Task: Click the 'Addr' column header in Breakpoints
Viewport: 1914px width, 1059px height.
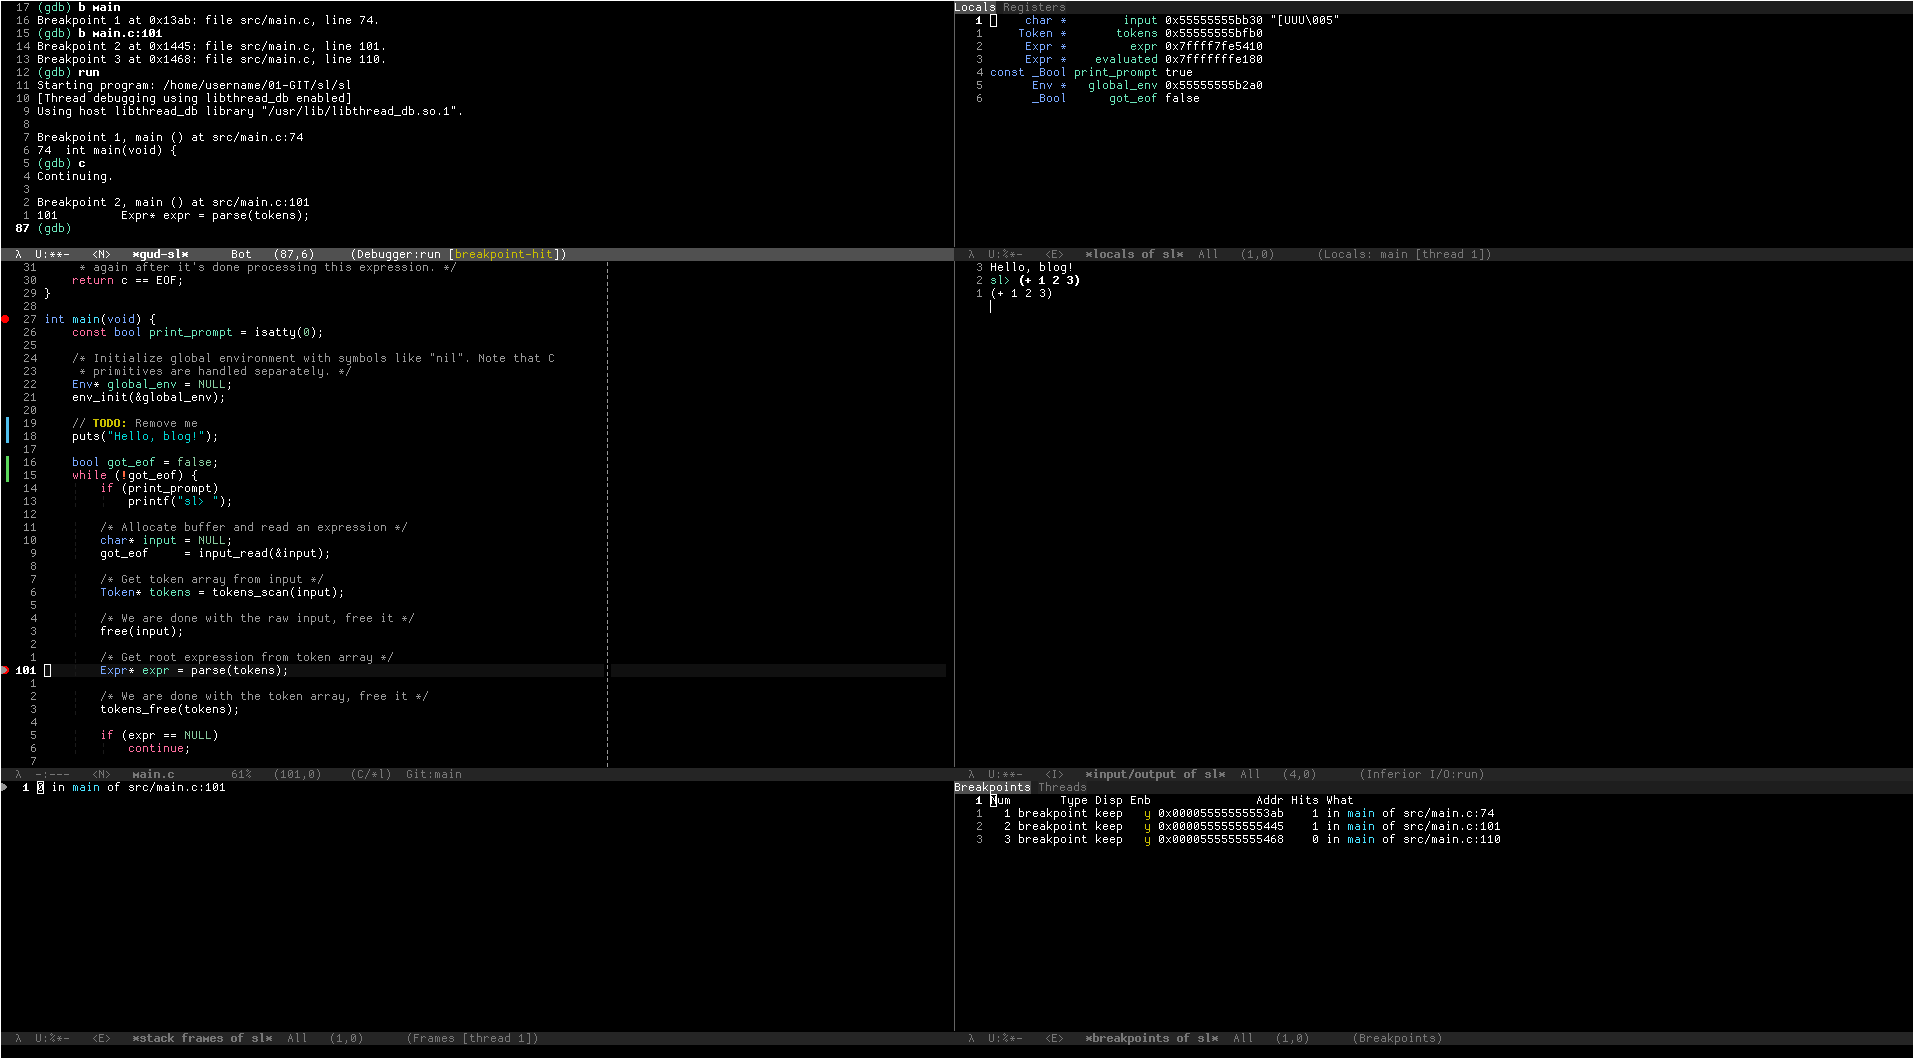Action: (1270, 800)
